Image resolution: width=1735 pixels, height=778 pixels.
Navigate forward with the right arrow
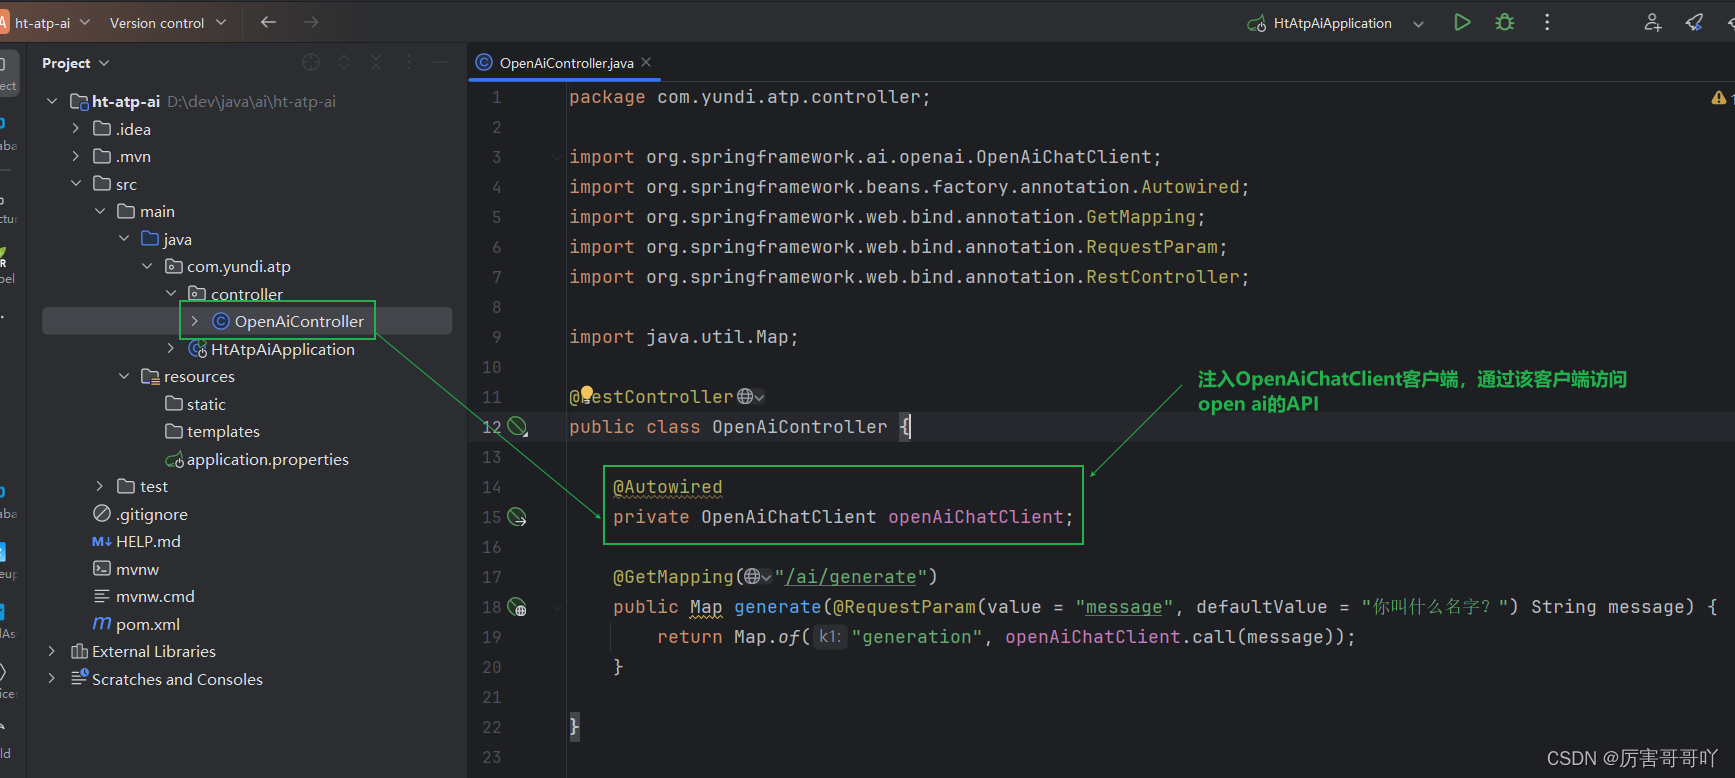pos(311,22)
